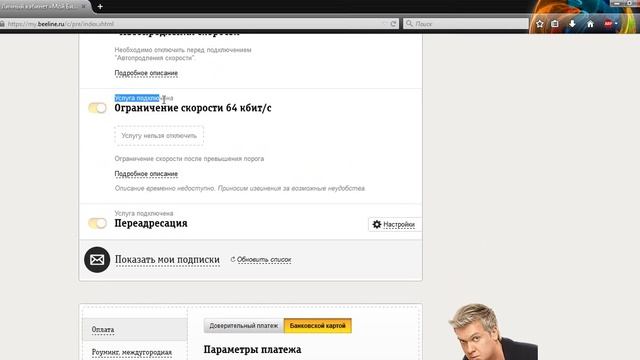The height and width of the screenshot is (360, 640).
Task: Open Подробное описание under Автопродление скорости
Action: 146,73
